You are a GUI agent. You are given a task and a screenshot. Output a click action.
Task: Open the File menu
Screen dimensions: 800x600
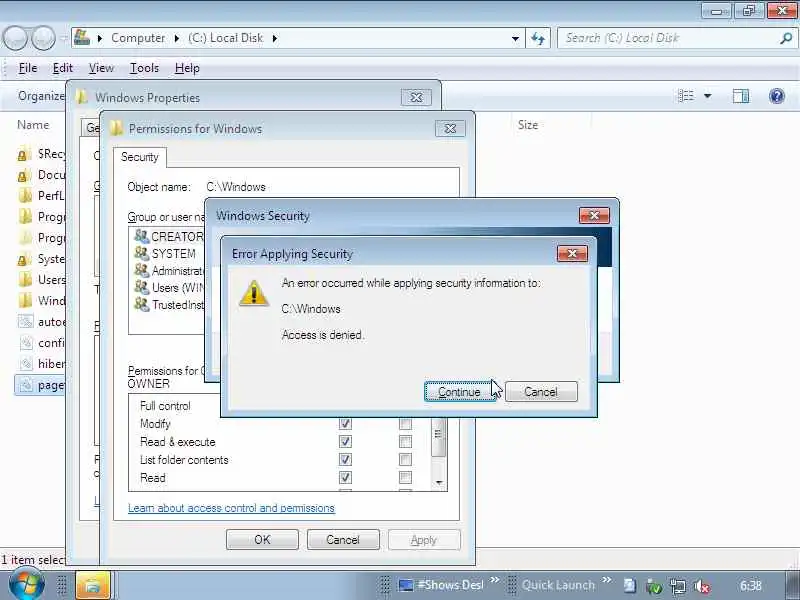[28, 68]
